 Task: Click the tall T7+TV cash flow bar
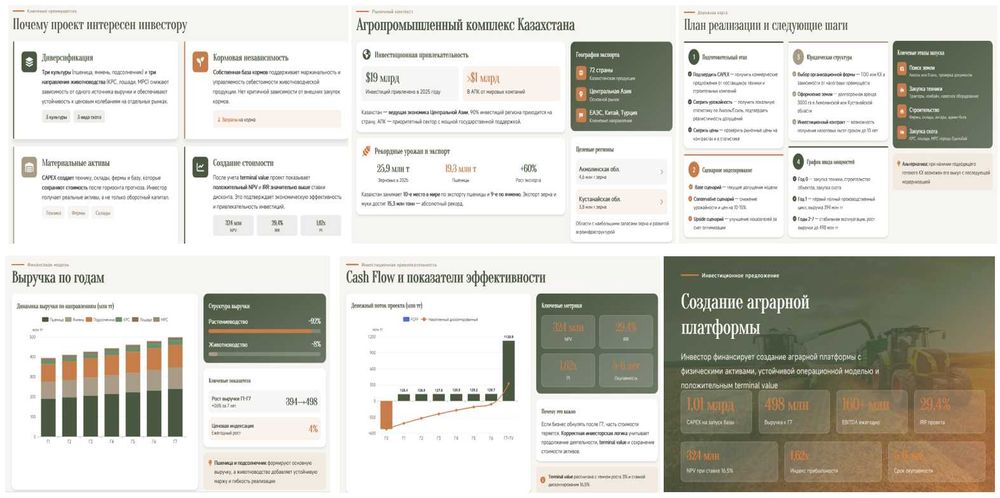pyautogui.click(x=508, y=370)
